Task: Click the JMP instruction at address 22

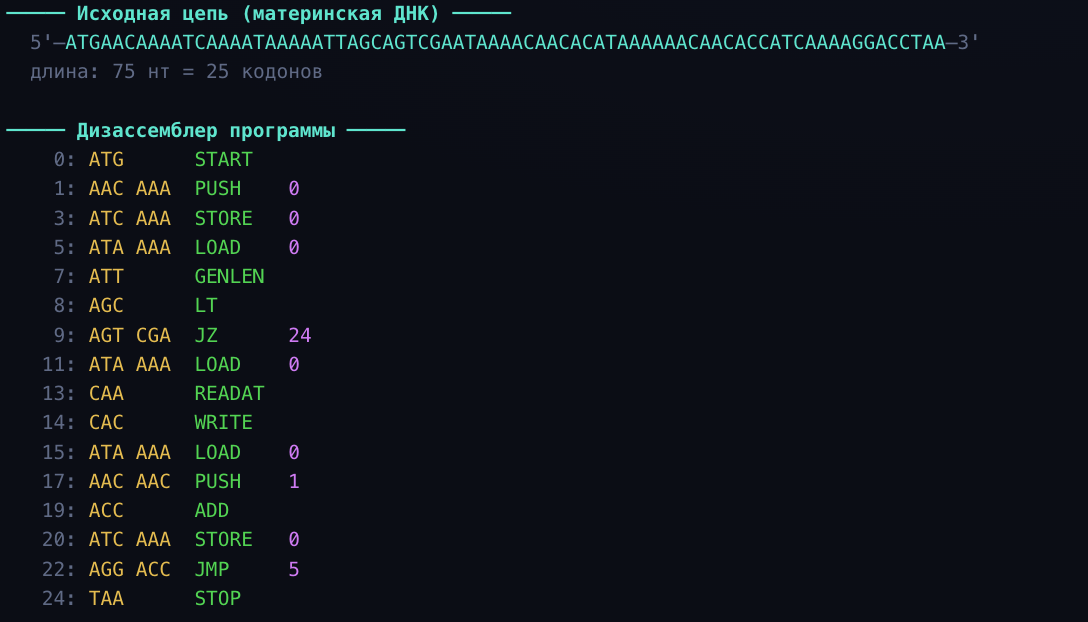Action: pos(212,570)
